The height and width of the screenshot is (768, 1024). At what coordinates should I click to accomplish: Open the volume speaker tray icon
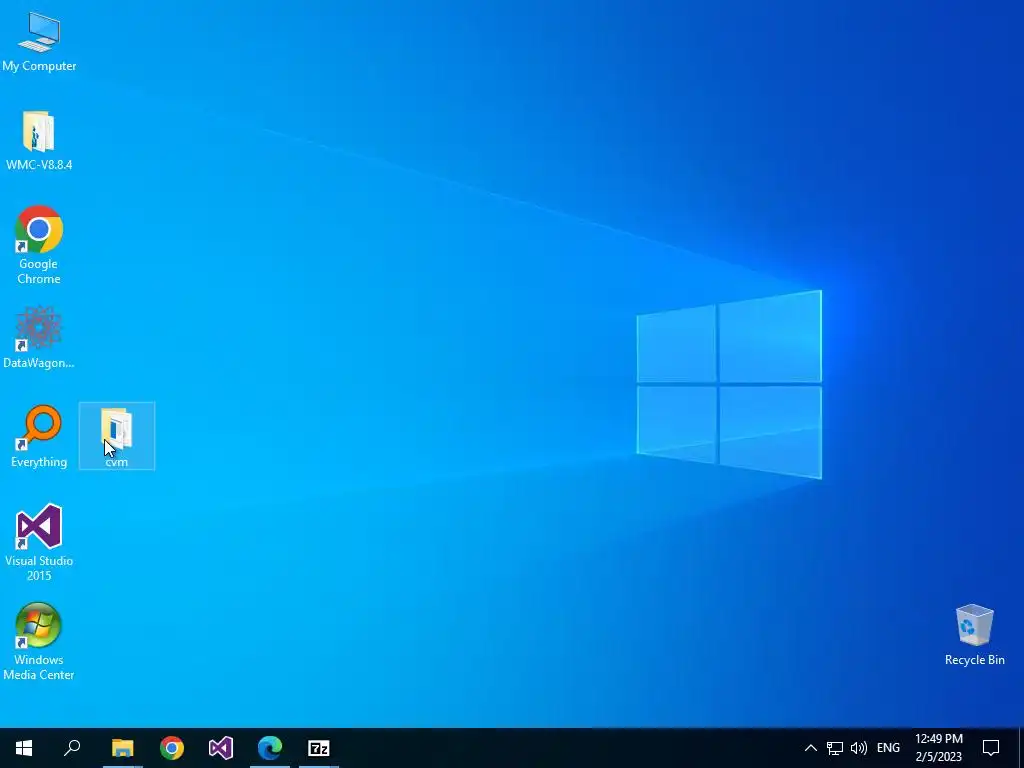pyautogui.click(x=859, y=748)
